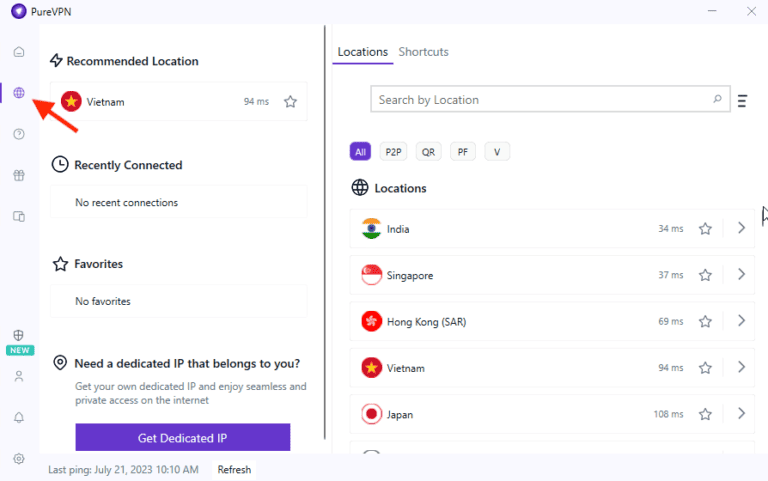Expand the Hong Kong (SAR) chevron
The width and height of the screenshot is (768, 481).
pyautogui.click(x=741, y=321)
